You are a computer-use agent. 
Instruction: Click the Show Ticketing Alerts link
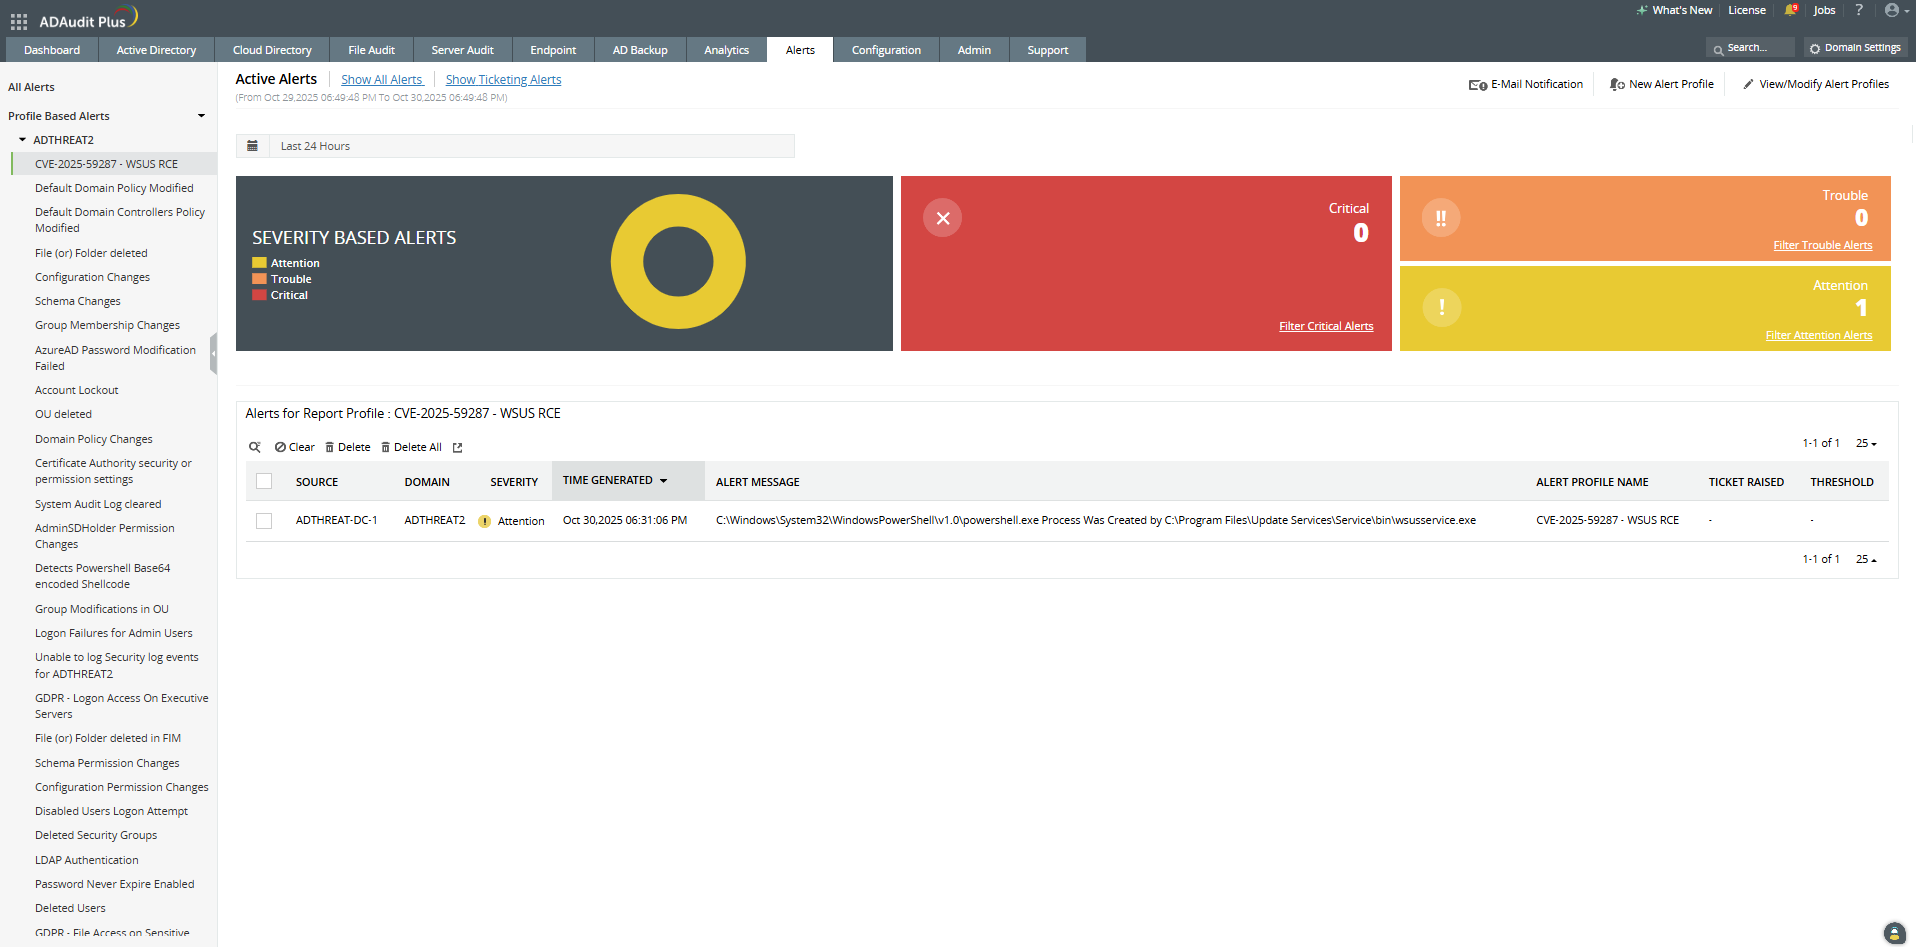pos(503,80)
